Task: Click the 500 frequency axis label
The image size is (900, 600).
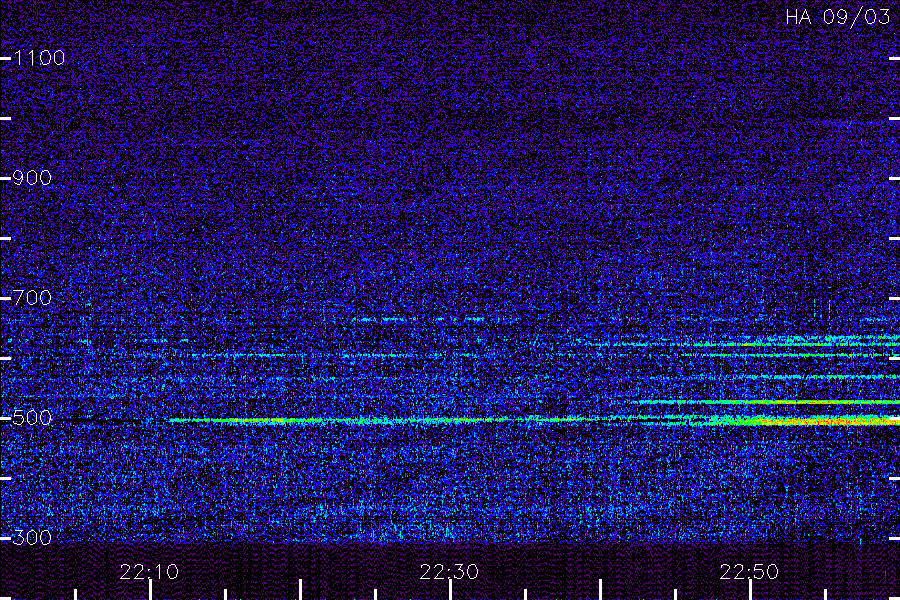Action: [x=32, y=418]
